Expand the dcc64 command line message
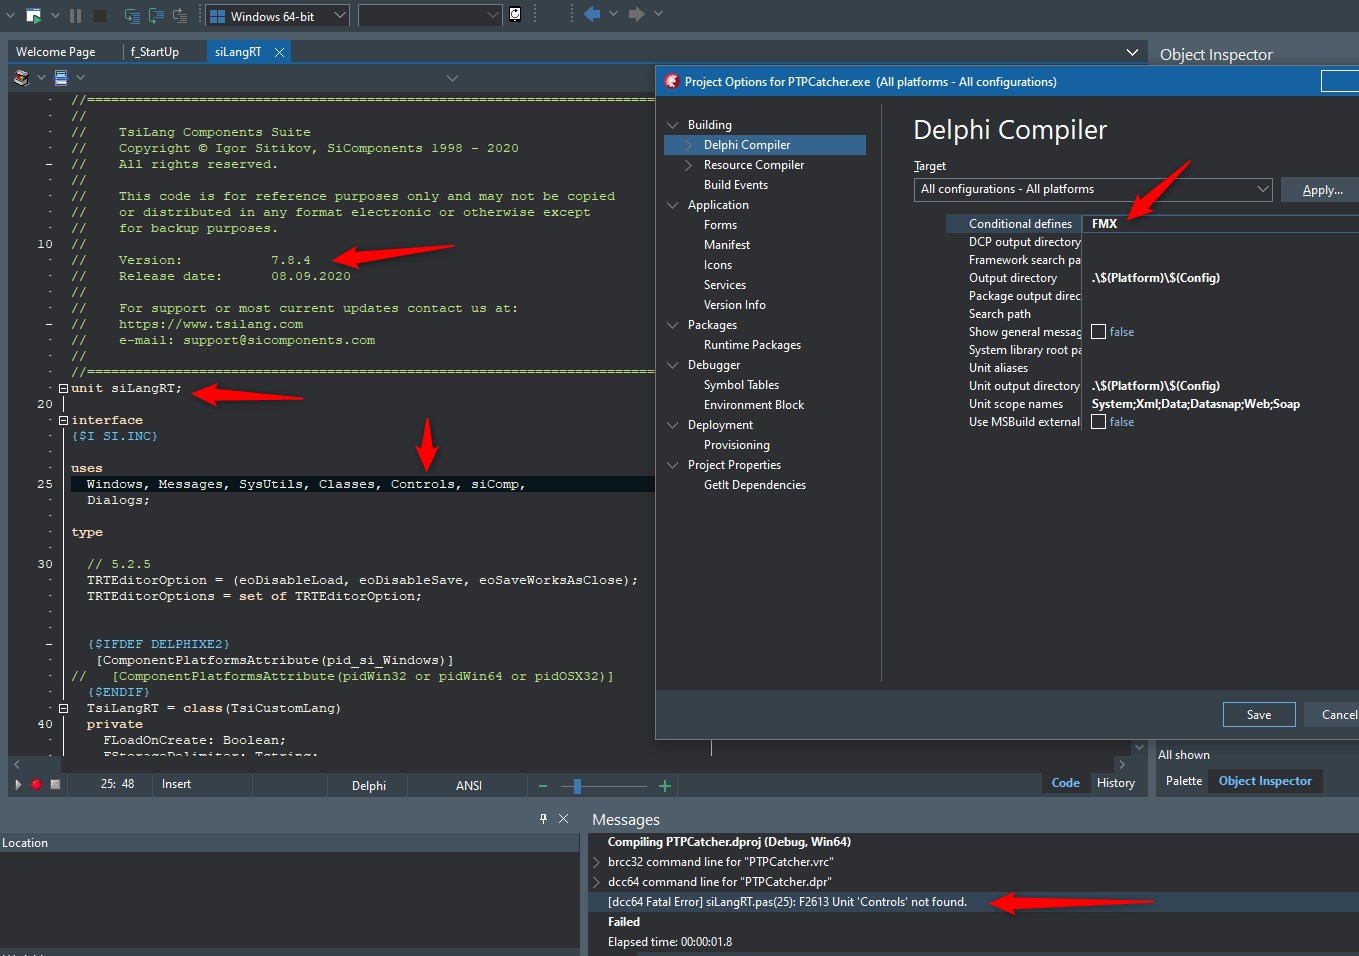This screenshot has height=956, width=1359. (597, 882)
